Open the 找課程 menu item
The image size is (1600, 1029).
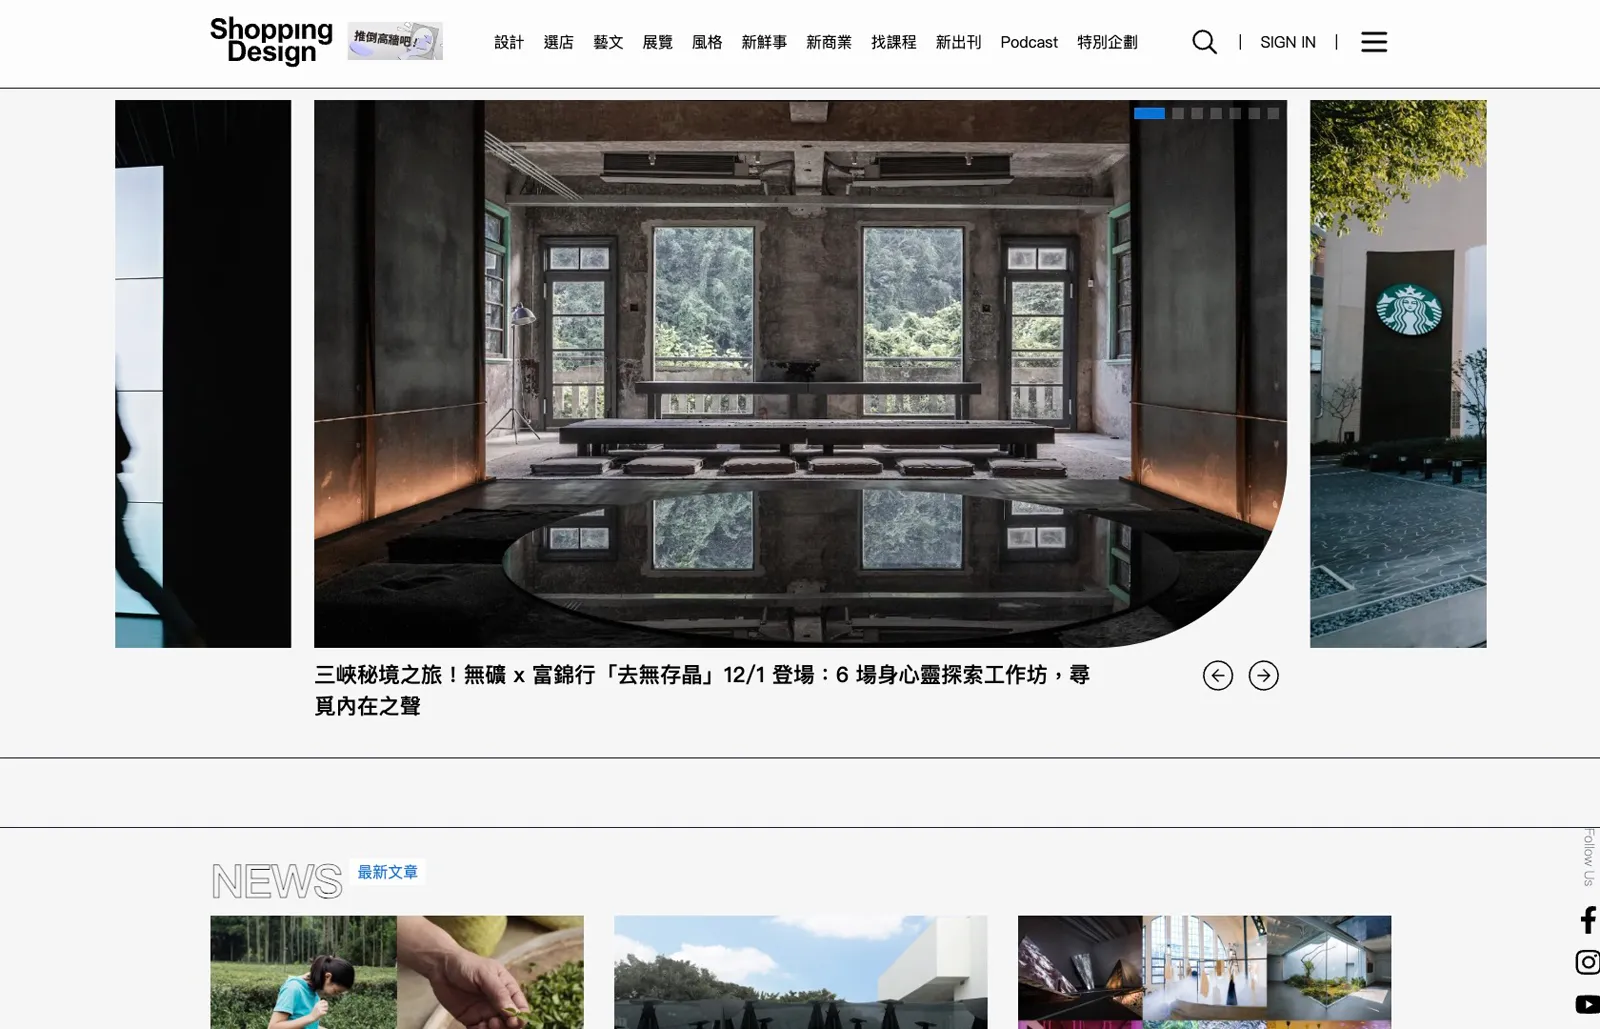894,42
